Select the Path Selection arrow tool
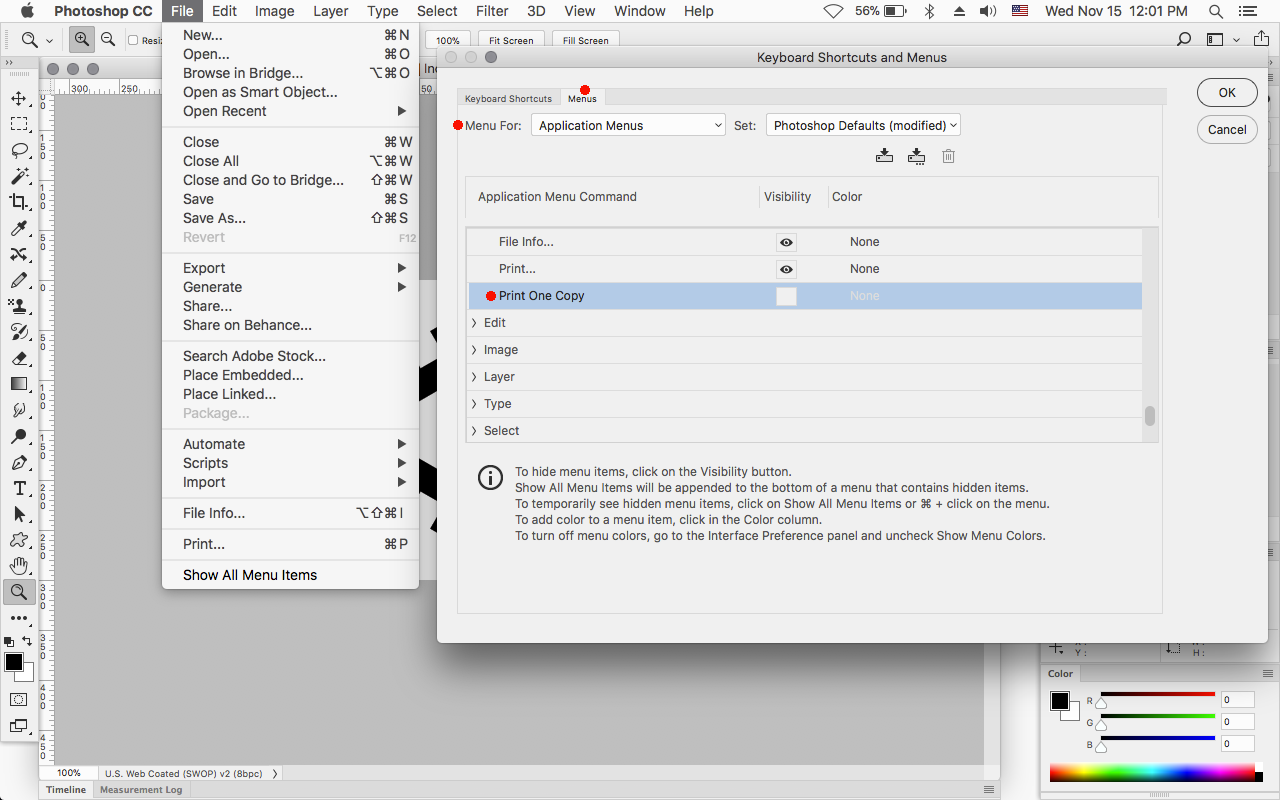 [x=18, y=514]
